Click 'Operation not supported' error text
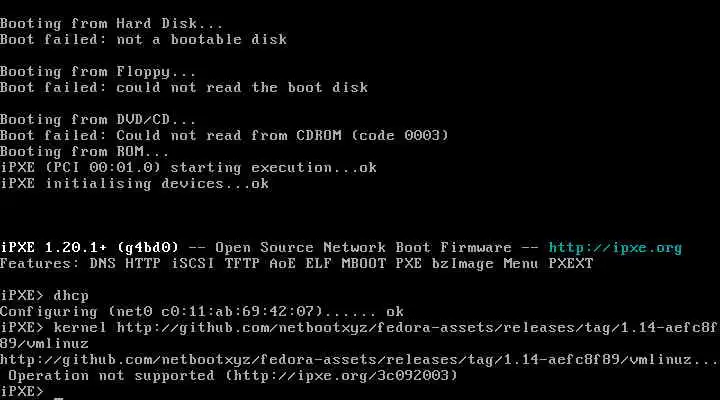This screenshot has width=720, height=400. tap(112, 376)
